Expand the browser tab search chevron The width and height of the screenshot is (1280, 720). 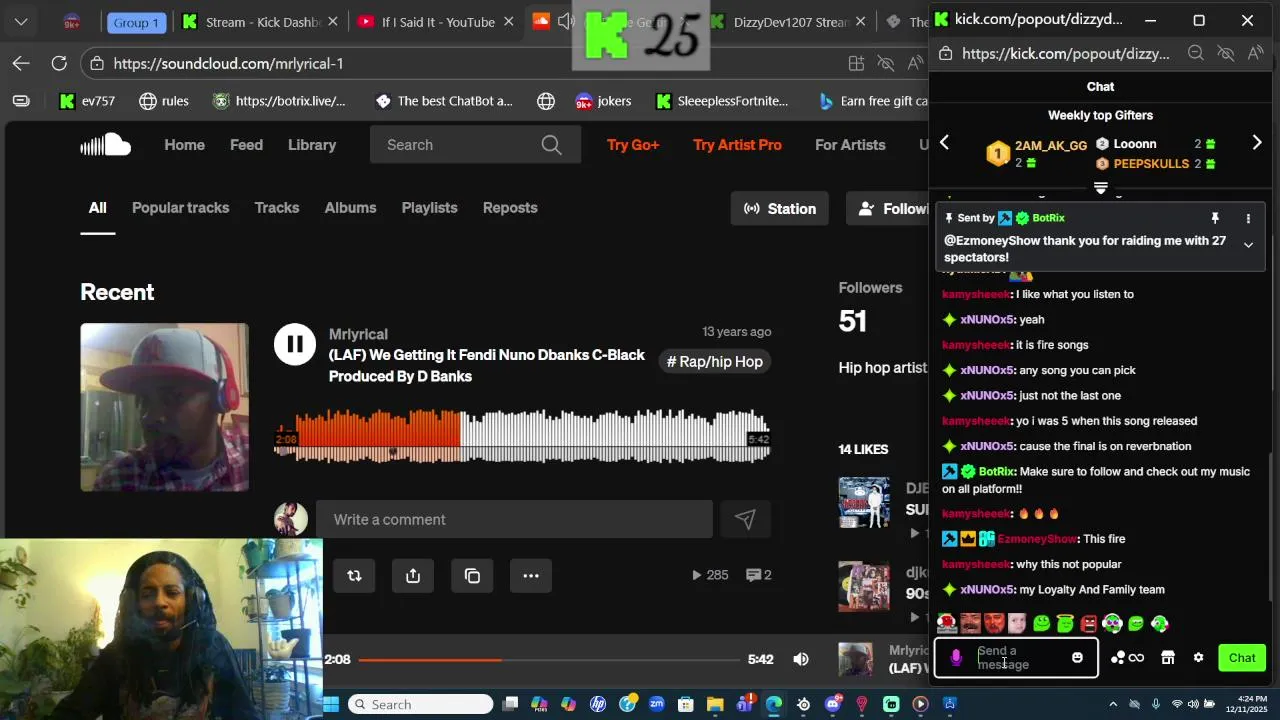21,21
